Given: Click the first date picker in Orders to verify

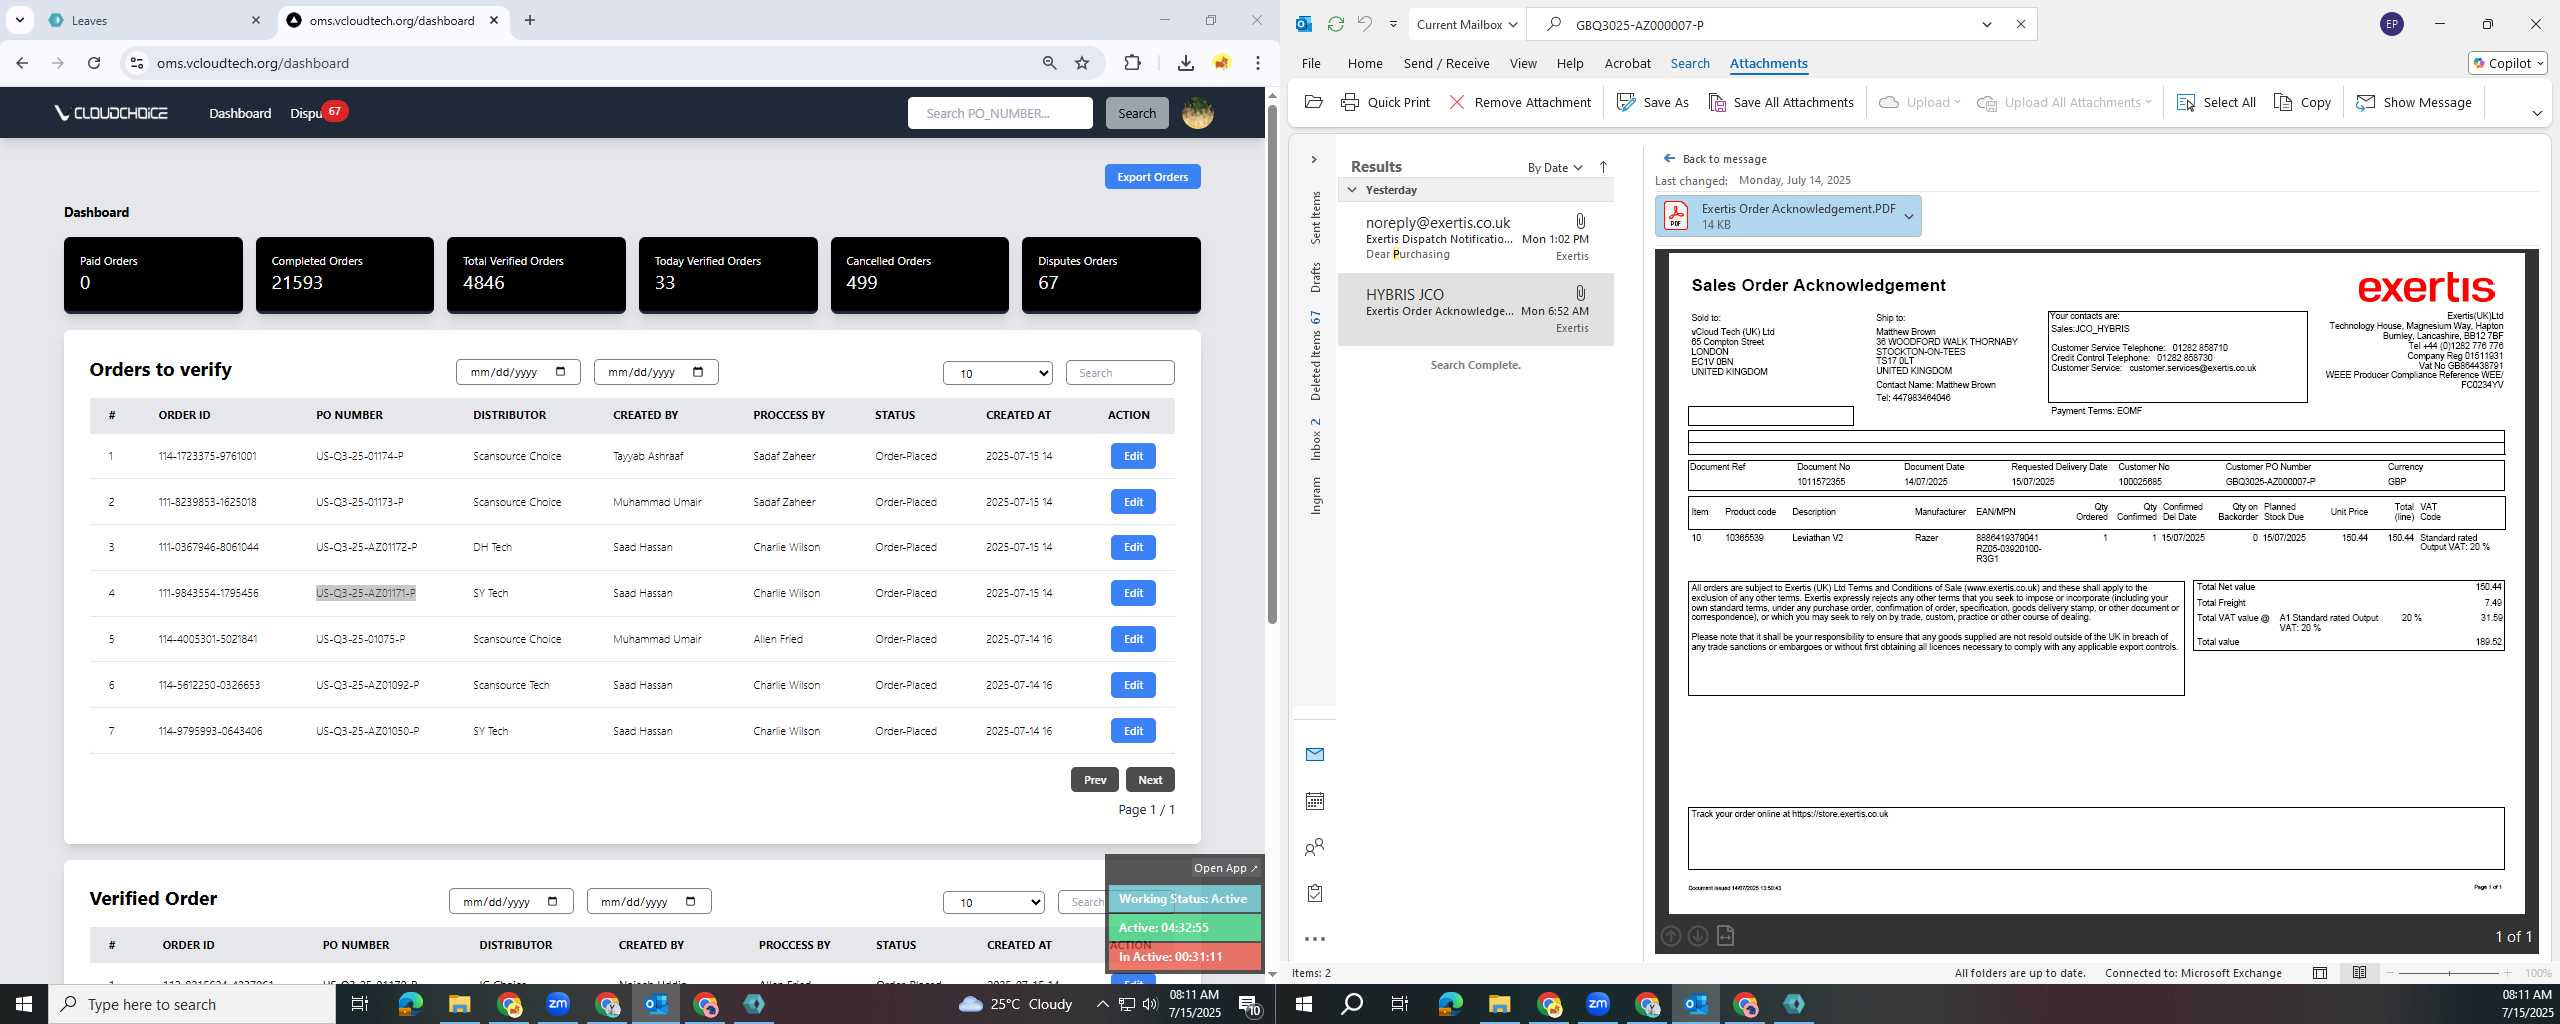Looking at the screenshot, I should point(518,372).
